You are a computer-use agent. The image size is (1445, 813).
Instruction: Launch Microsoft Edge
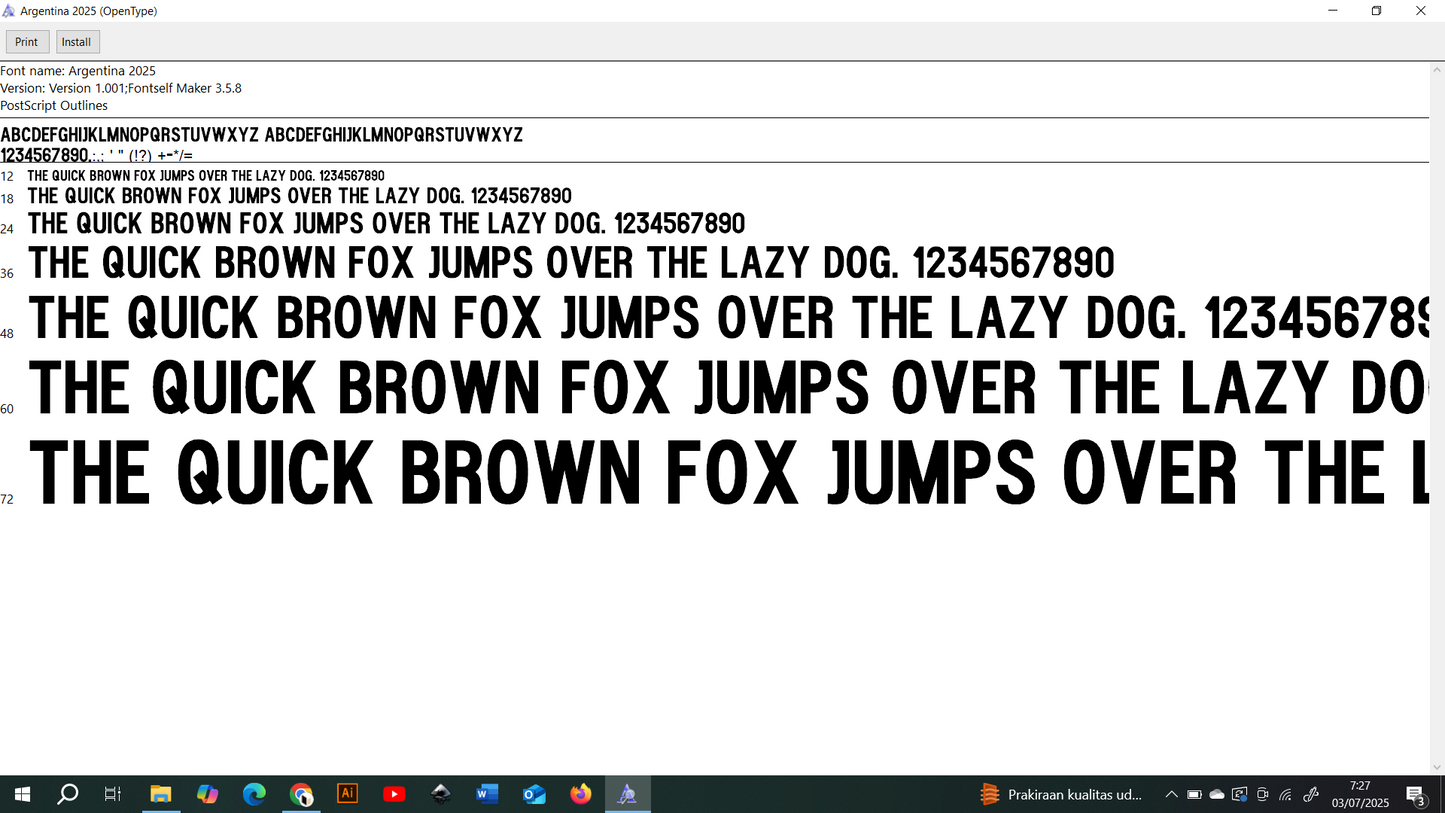click(254, 794)
